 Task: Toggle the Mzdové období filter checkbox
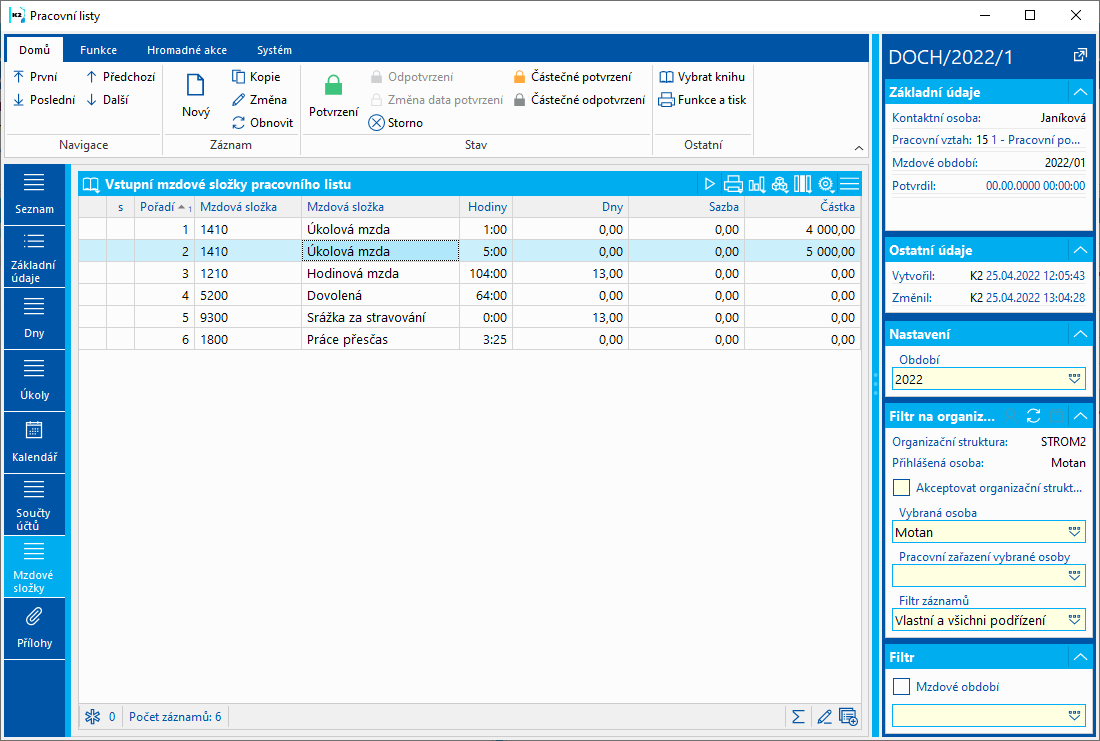(x=902, y=687)
